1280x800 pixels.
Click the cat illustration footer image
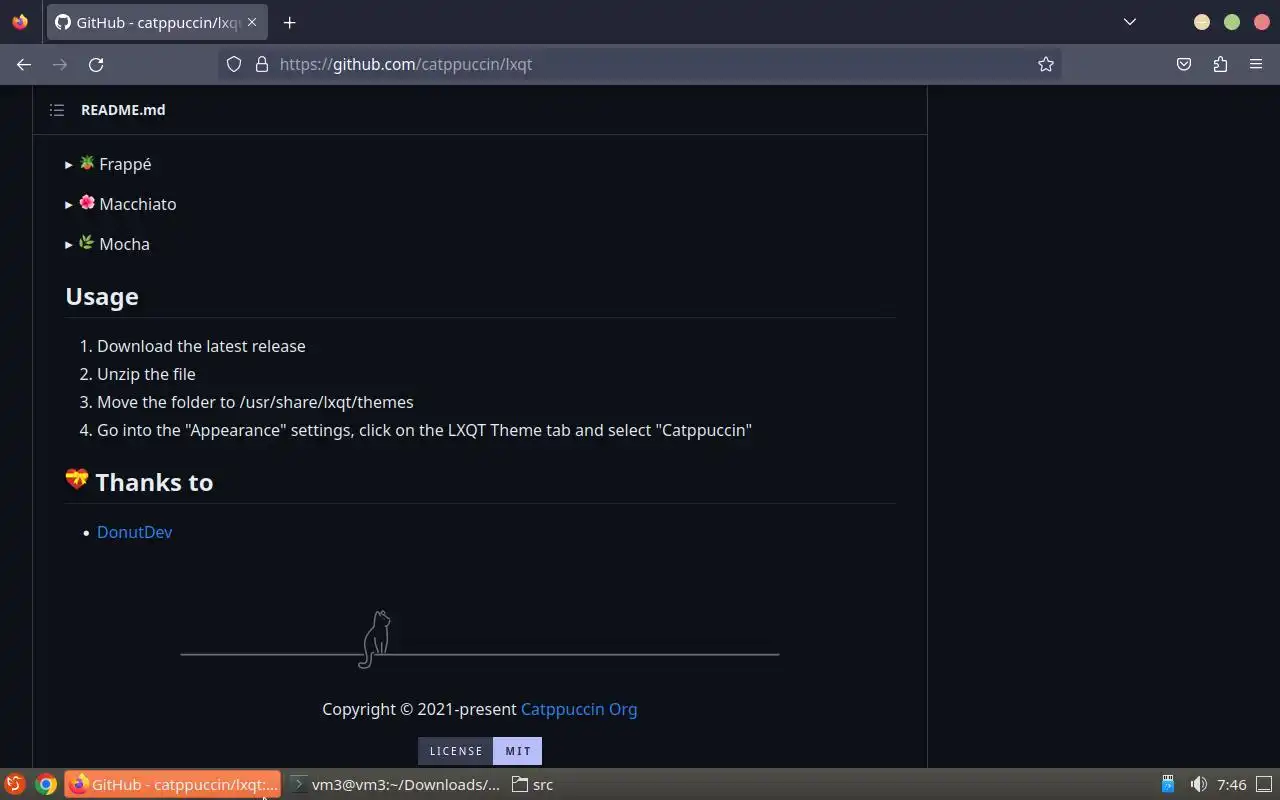(x=480, y=640)
